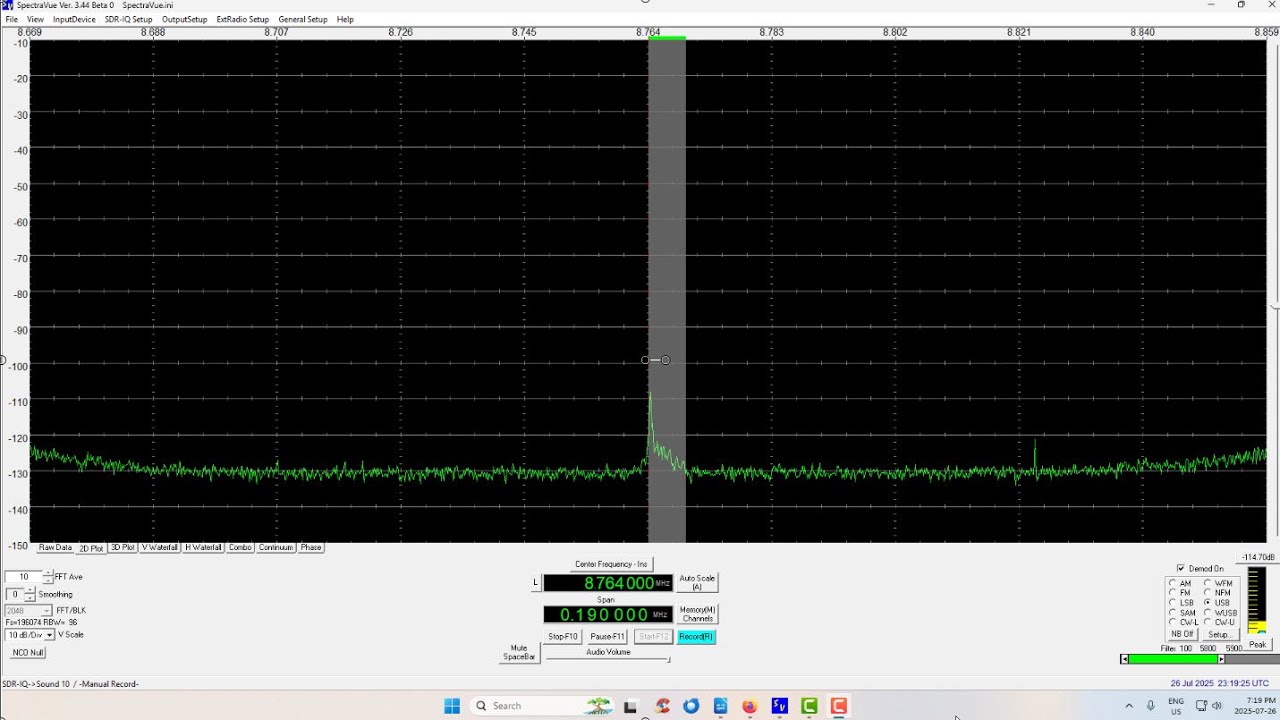Select USB demodulation mode
Image resolution: width=1280 pixels, height=720 pixels.
pyautogui.click(x=1207, y=603)
